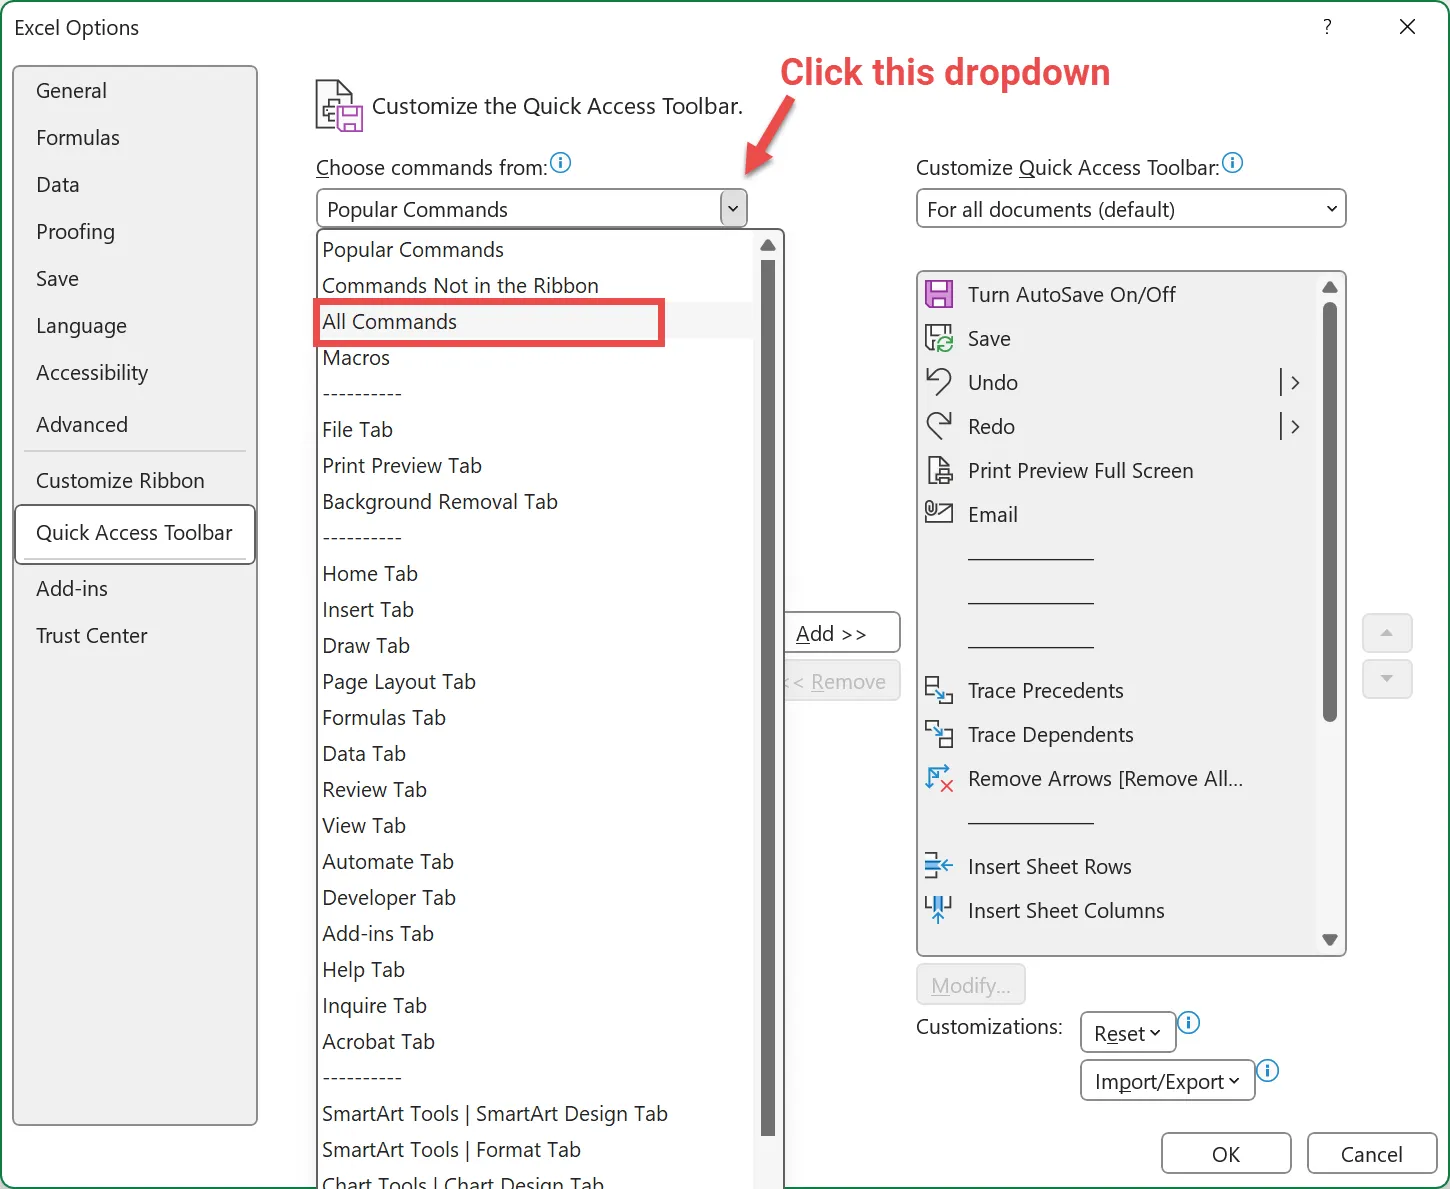Click the Undo arrow icon
The height and width of the screenshot is (1189, 1450).
pyautogui.click(x=938, y=382)
